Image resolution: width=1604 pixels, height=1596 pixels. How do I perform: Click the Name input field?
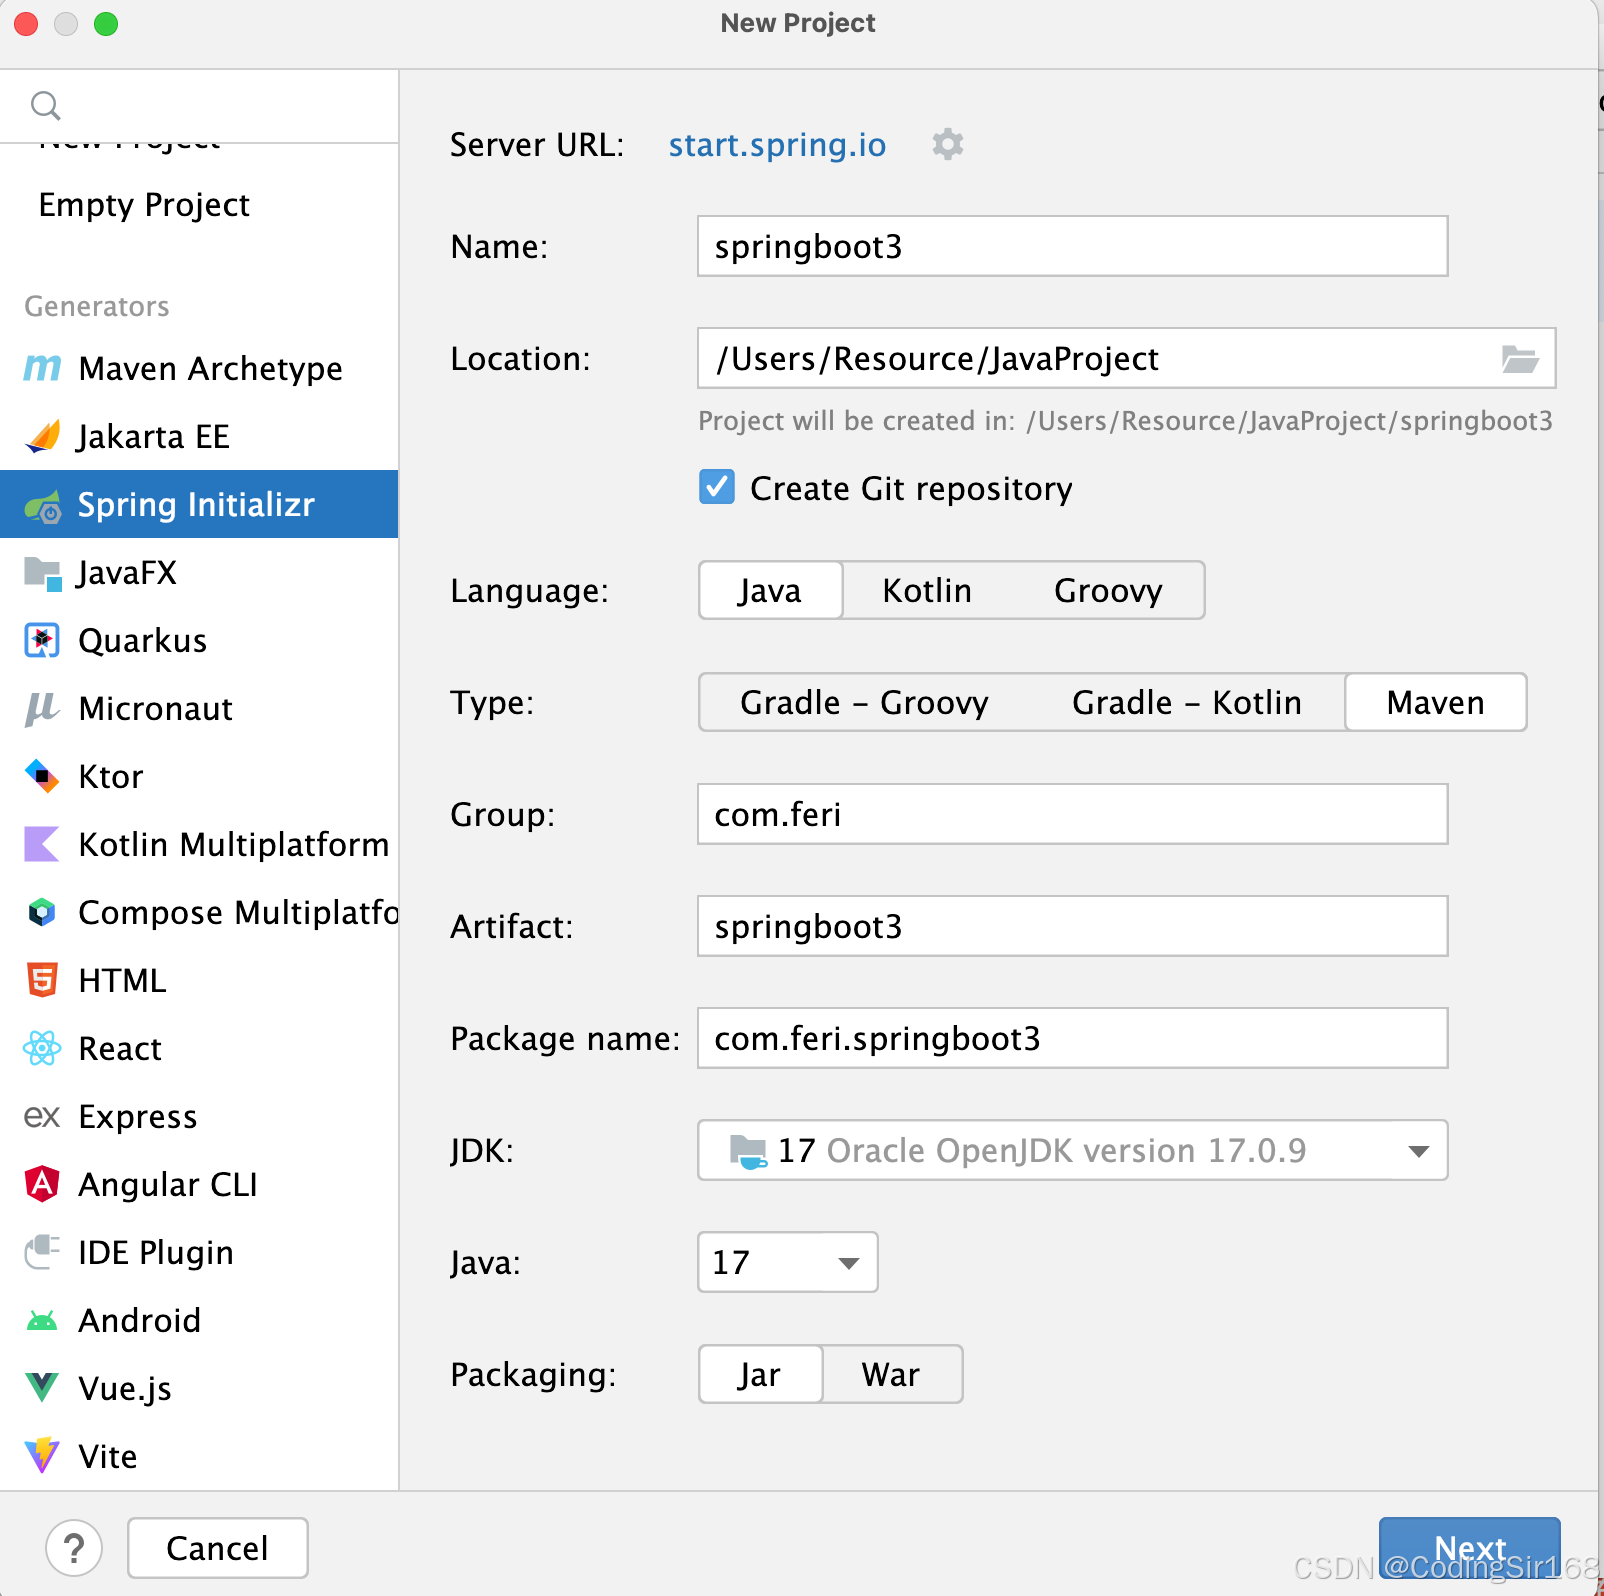click(1073, 246)
